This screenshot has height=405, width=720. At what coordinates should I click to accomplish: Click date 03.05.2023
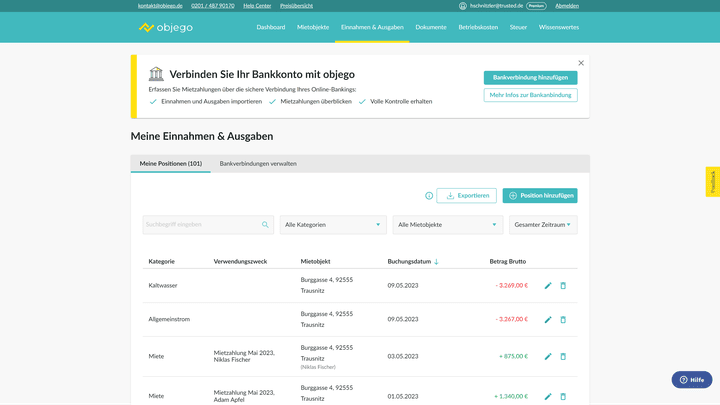pyautogui.click(x=403, y=356)
